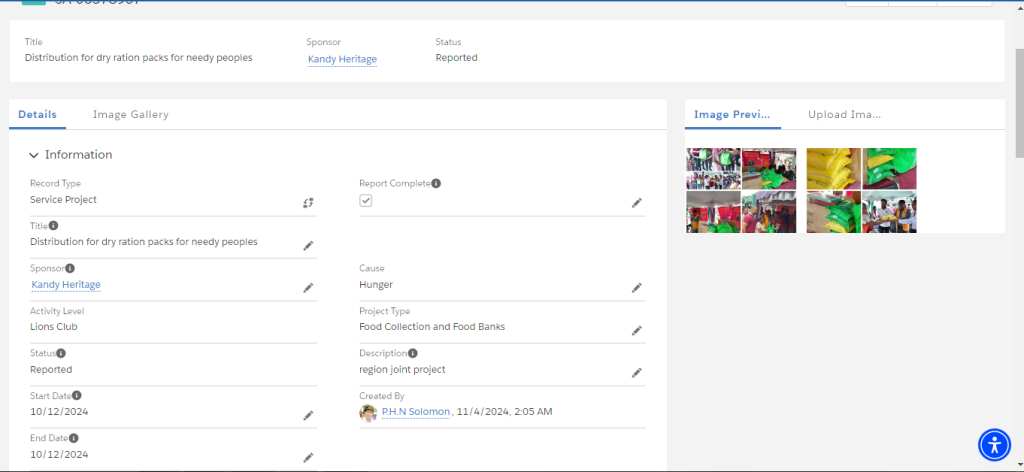Click the change Record Type icon
Screen dimensions: 1024x472
(x=308, y=202)
